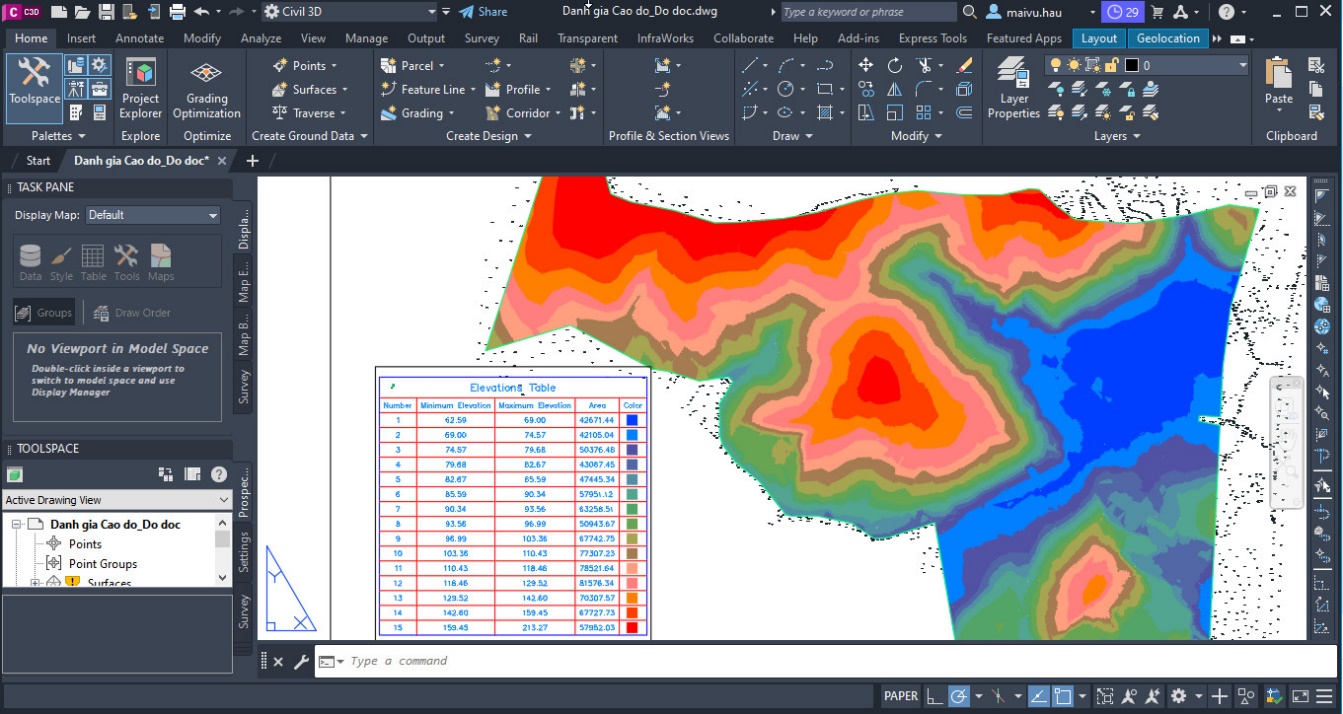Click the black layer color swatch
Viewport: 1343px width, 714px height.
click(1132, 65)
